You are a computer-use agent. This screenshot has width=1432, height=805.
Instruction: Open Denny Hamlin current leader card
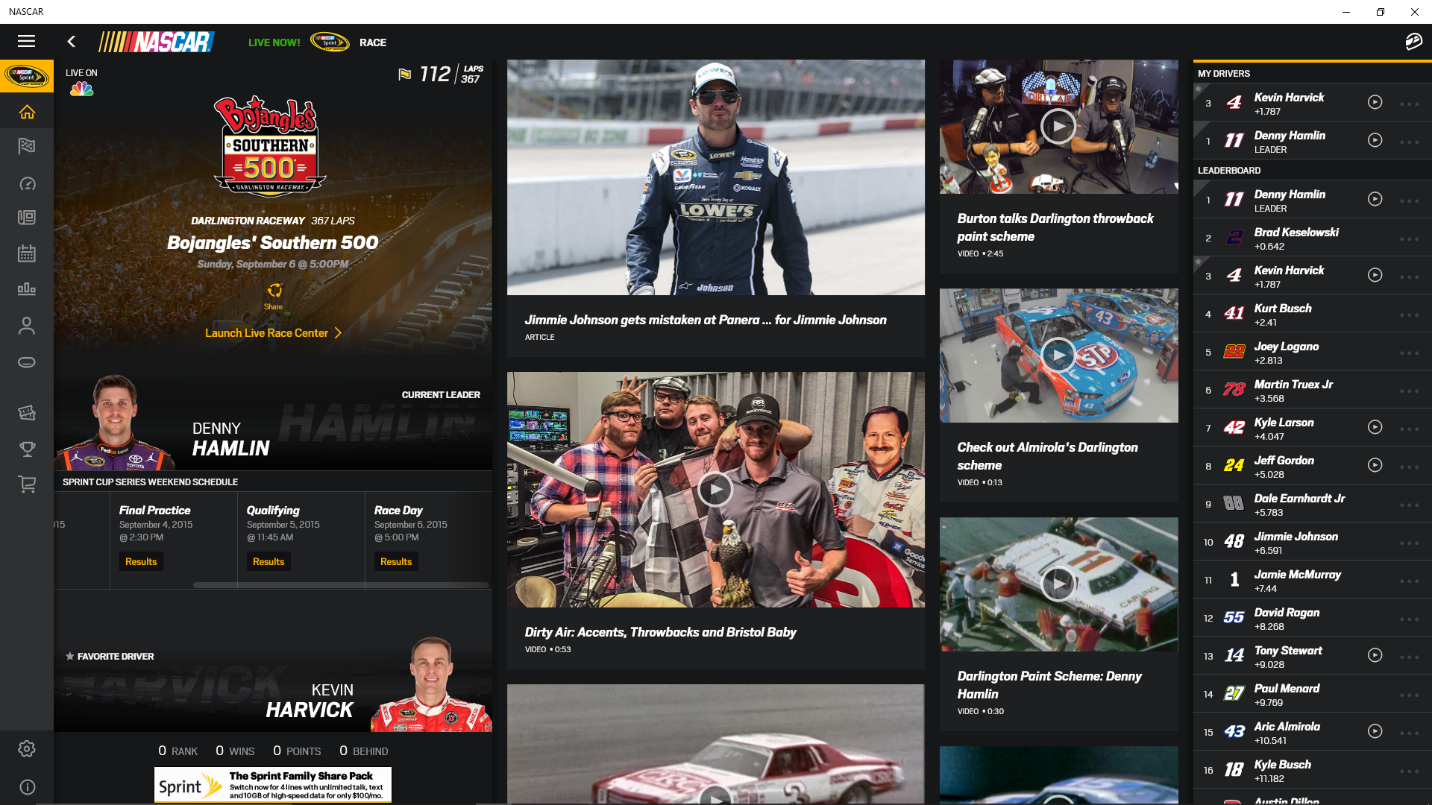tap(273, 421)
